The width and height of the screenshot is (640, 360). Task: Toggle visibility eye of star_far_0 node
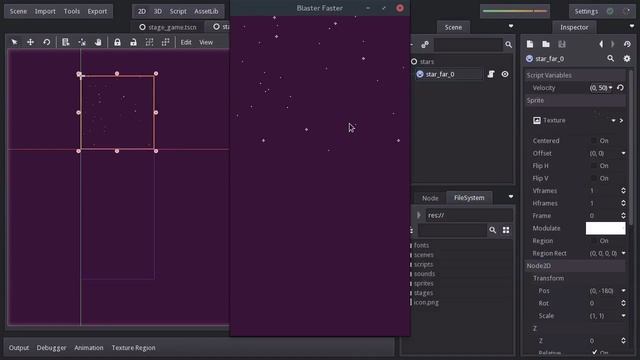(505, 74)
